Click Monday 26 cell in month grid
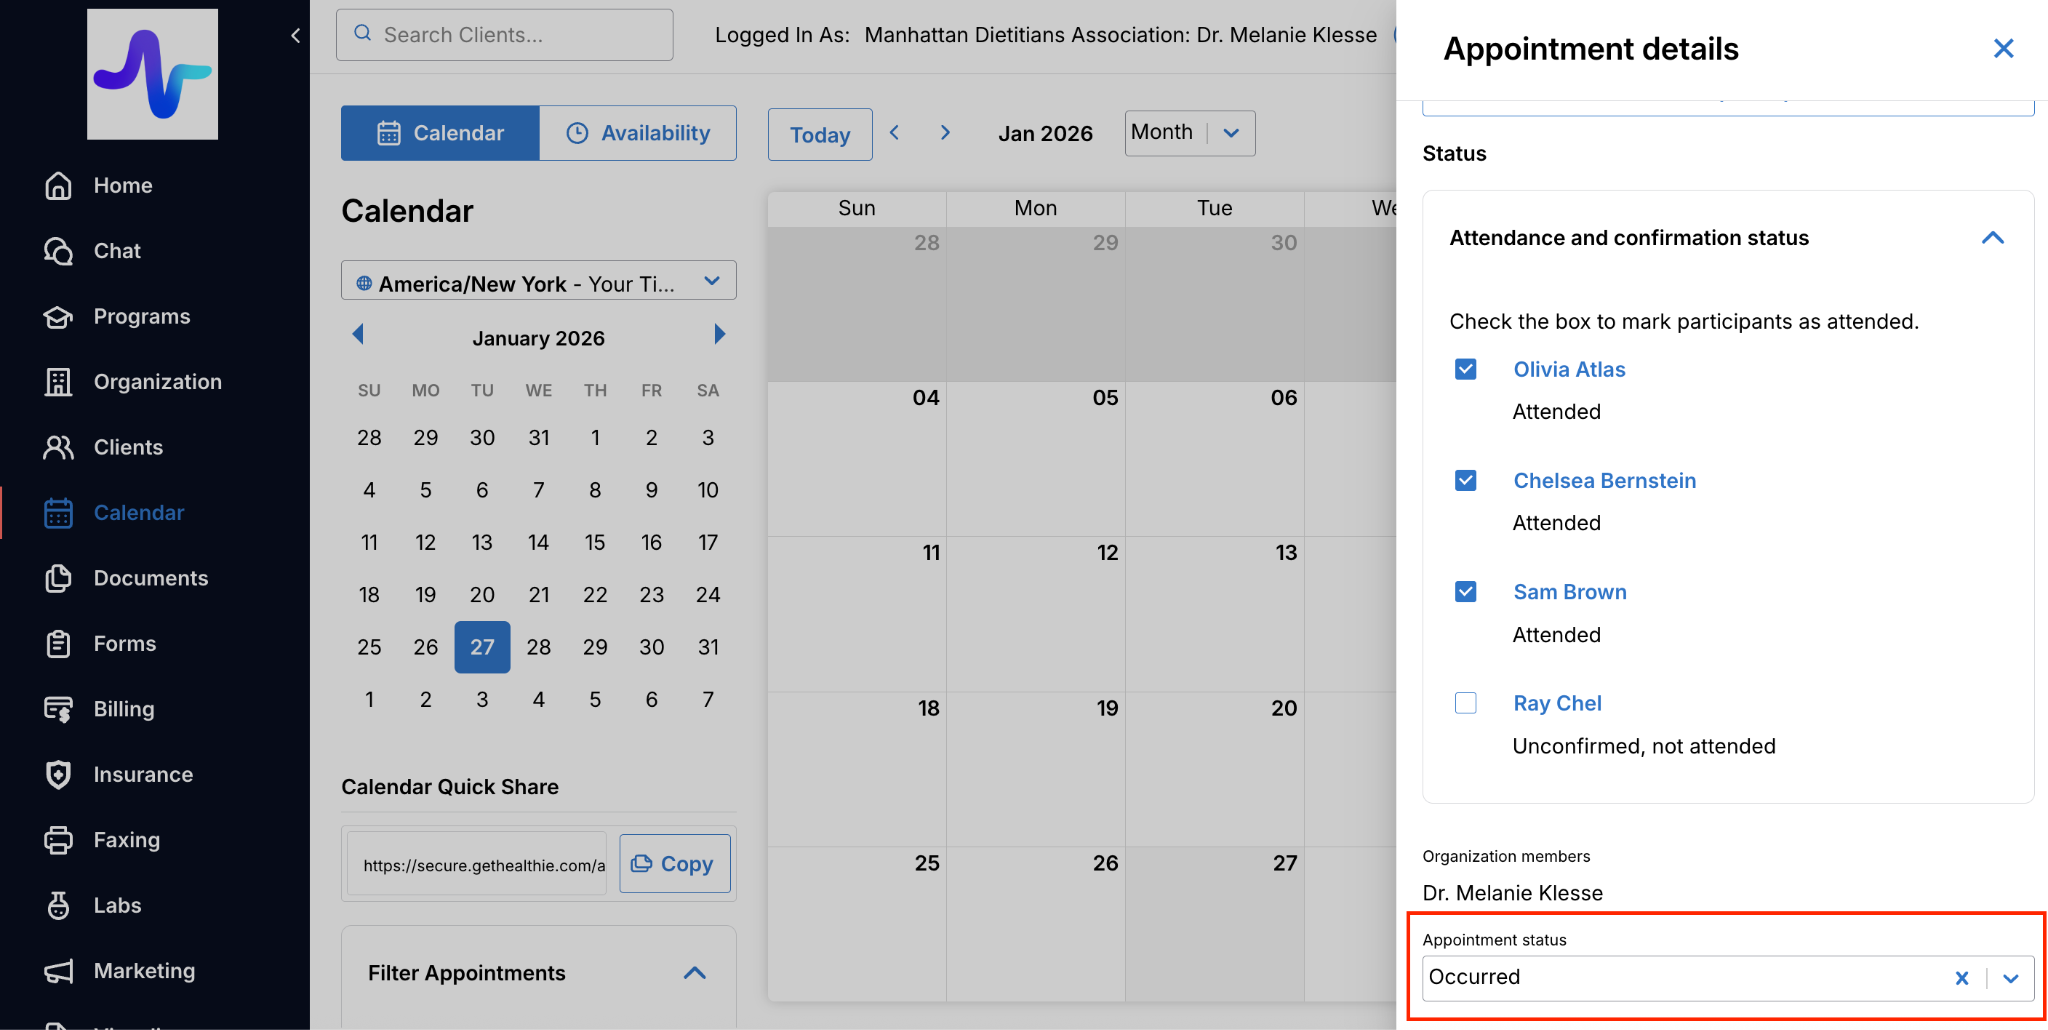This screenshot has width=2048, height=1030. pyautogui.click(x=1036, y=924)
